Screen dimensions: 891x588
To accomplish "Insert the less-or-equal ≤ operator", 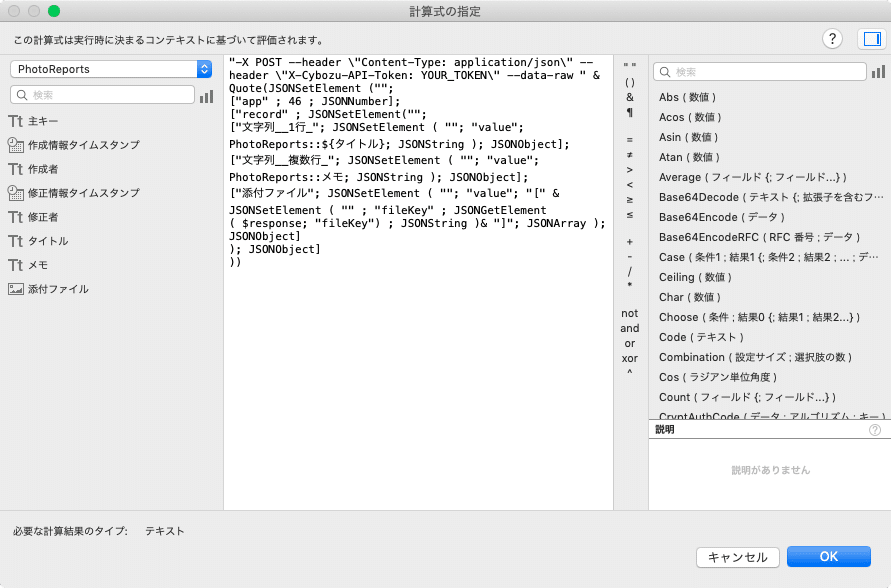I will [630, 215].
